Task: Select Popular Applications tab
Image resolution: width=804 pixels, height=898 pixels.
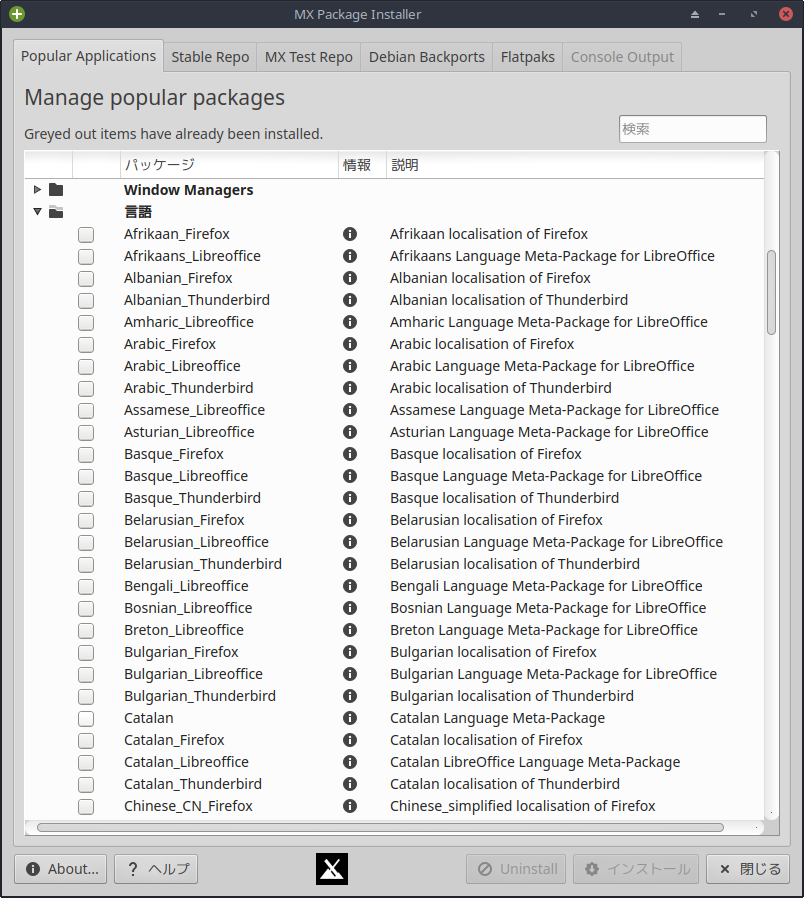Action: tap(88, 56)
